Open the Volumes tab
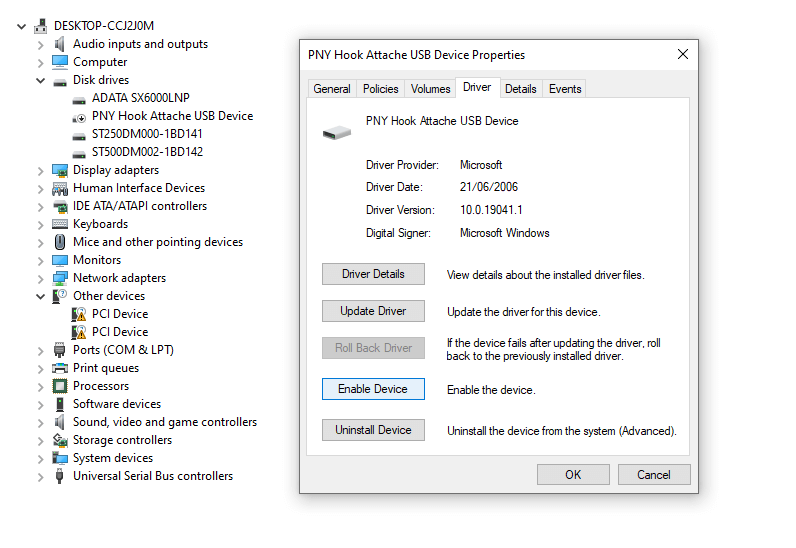 click(430, 89)
